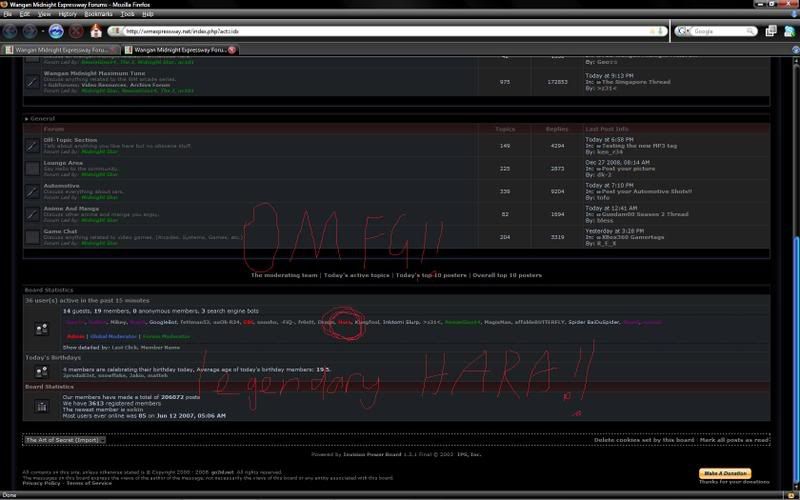The image size is (800, 500).
Task: Click the Wangan Midnight Maximum Tune forum status icon
Action: (32, 82)
